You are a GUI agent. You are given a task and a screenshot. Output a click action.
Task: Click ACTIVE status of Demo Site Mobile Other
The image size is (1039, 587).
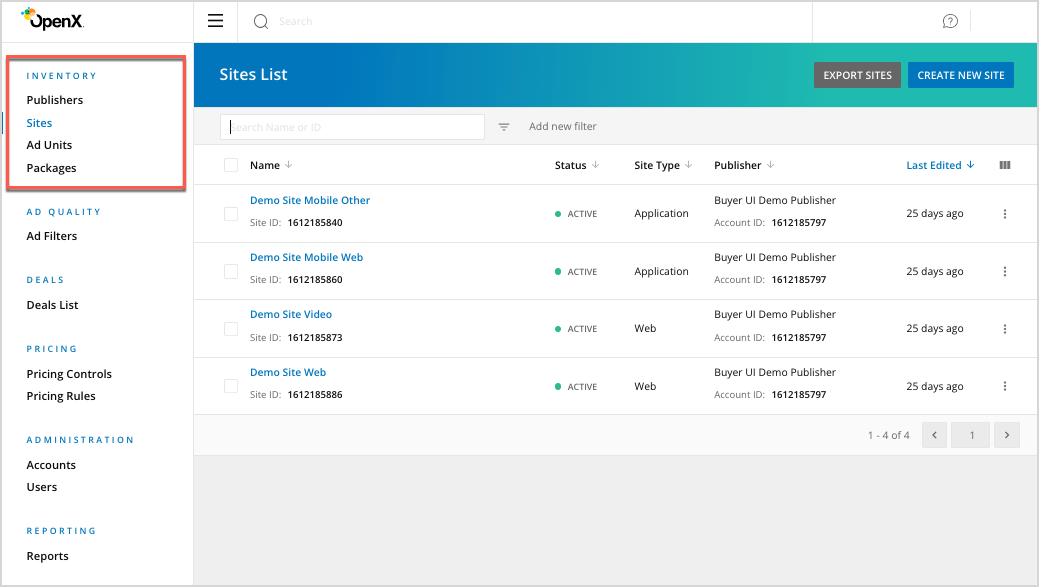pyautogui.click(x=576, y=214)
